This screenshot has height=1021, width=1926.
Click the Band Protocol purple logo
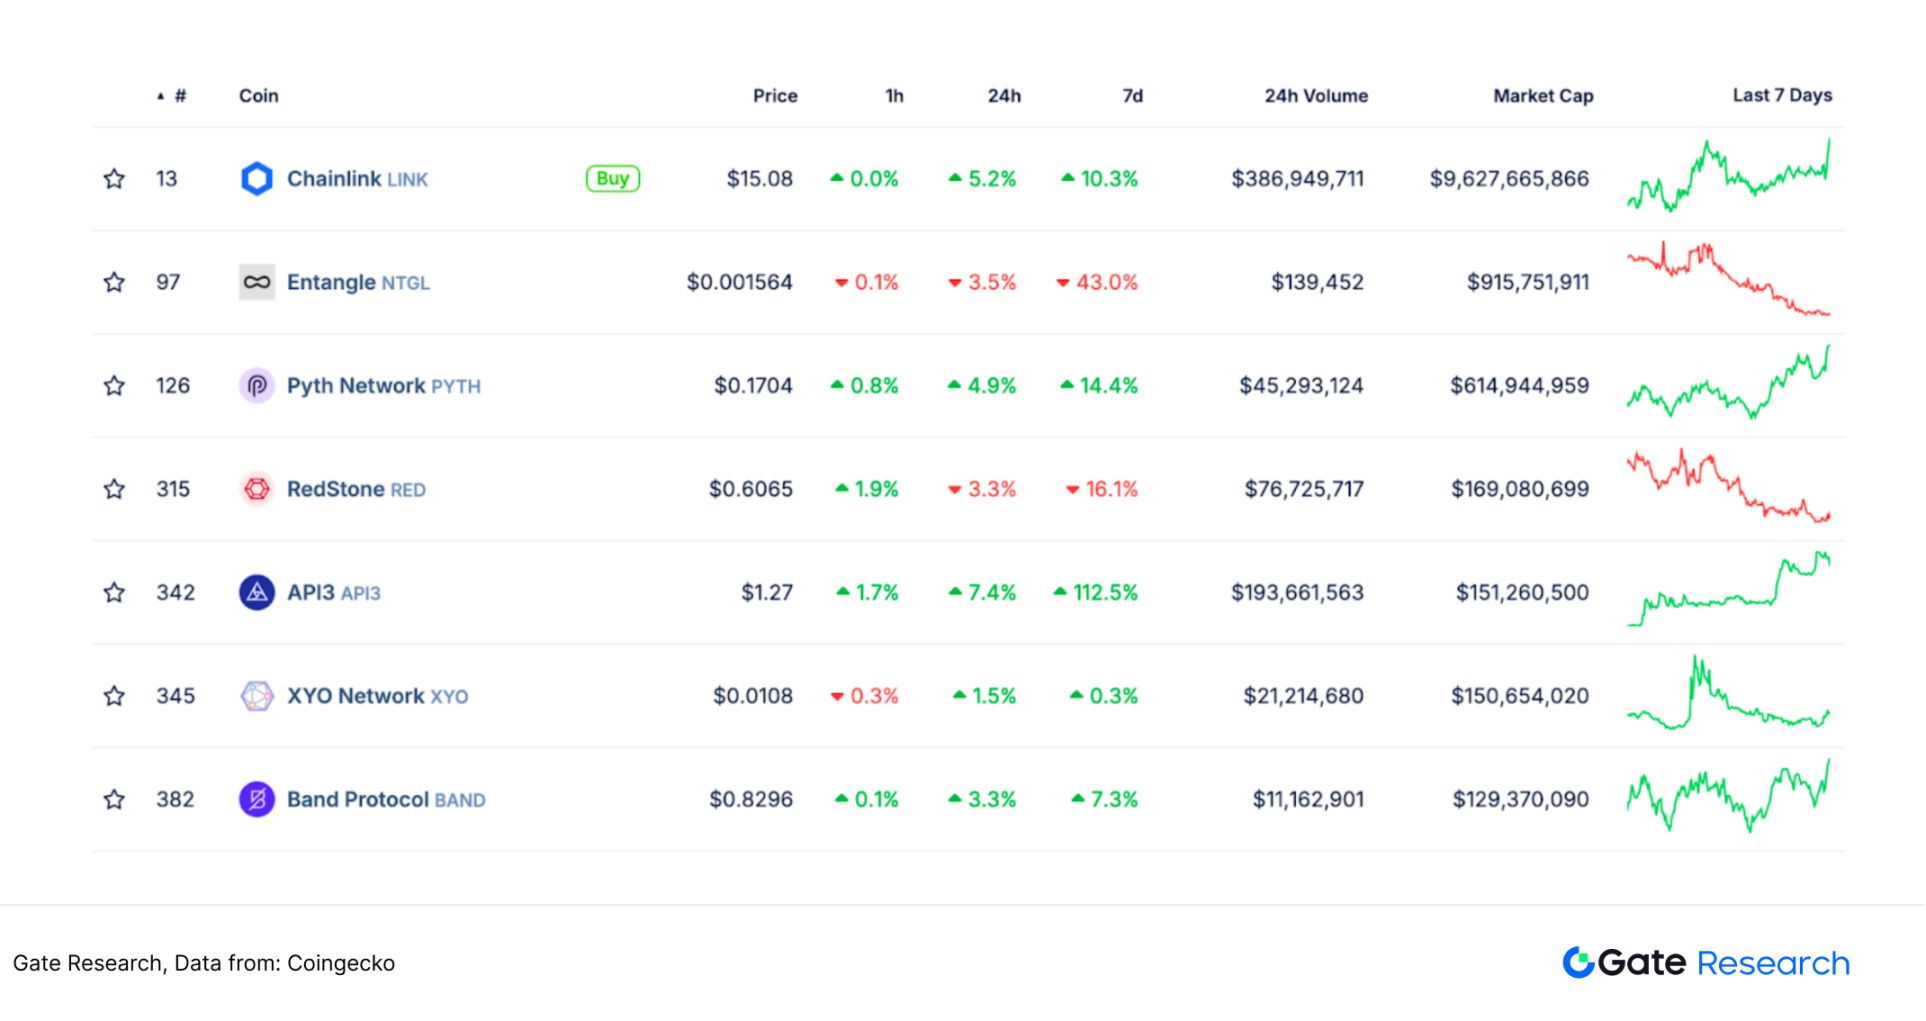pyautogui.click(x=257, y=799)
